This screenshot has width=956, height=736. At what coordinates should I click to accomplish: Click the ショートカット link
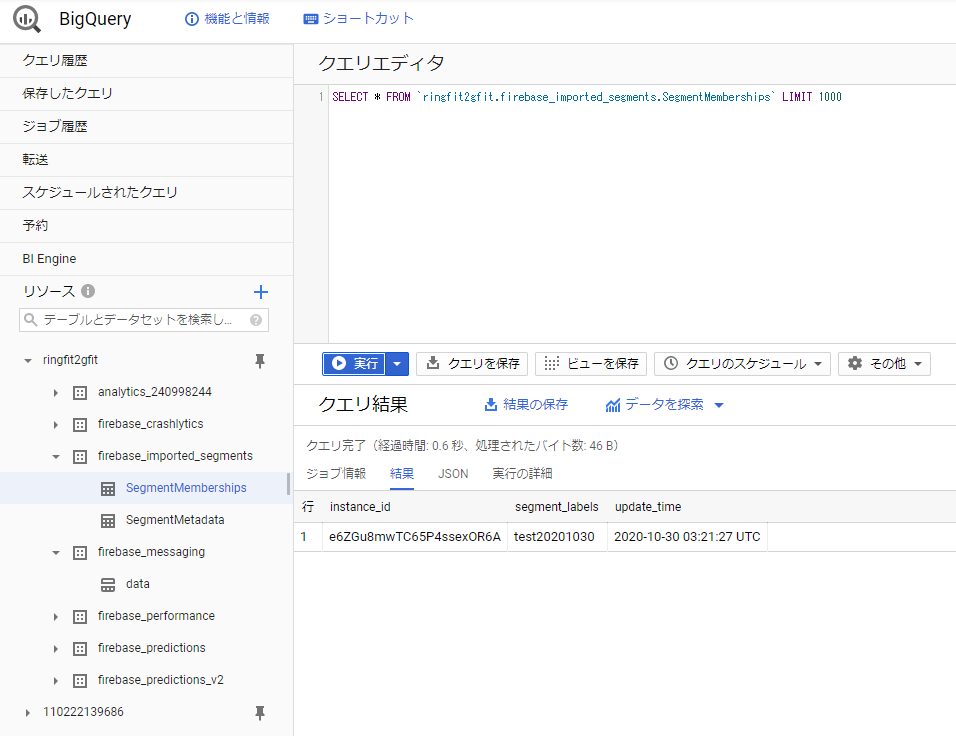tap(358, 19)
